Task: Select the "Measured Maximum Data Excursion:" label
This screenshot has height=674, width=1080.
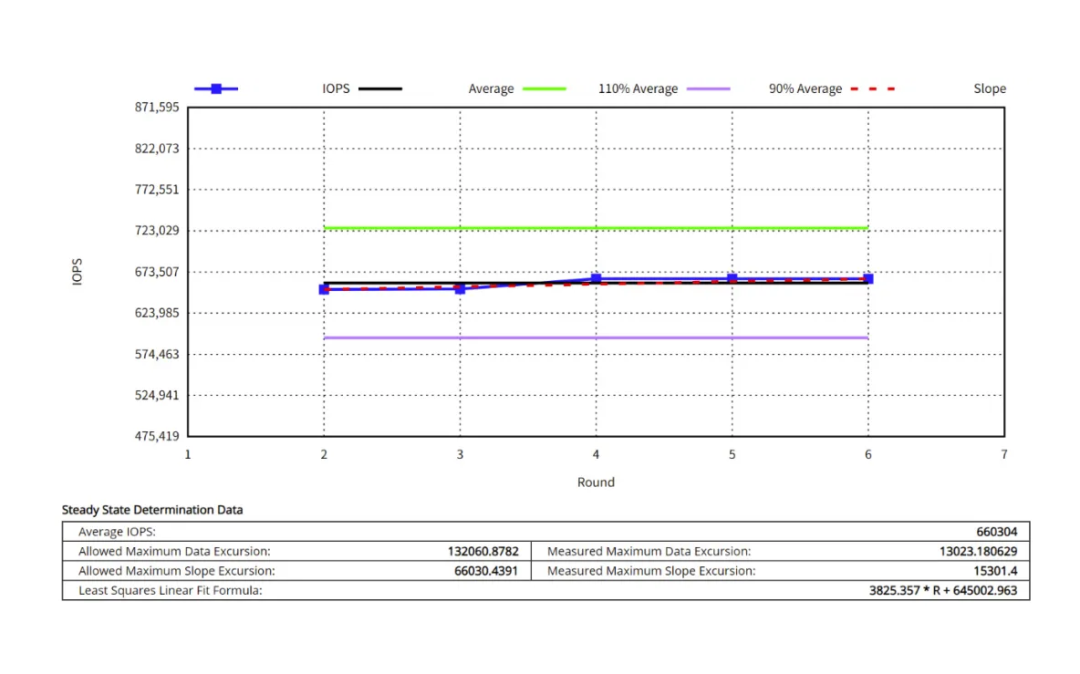Action: pyautogui.click(x=649, y=551)
